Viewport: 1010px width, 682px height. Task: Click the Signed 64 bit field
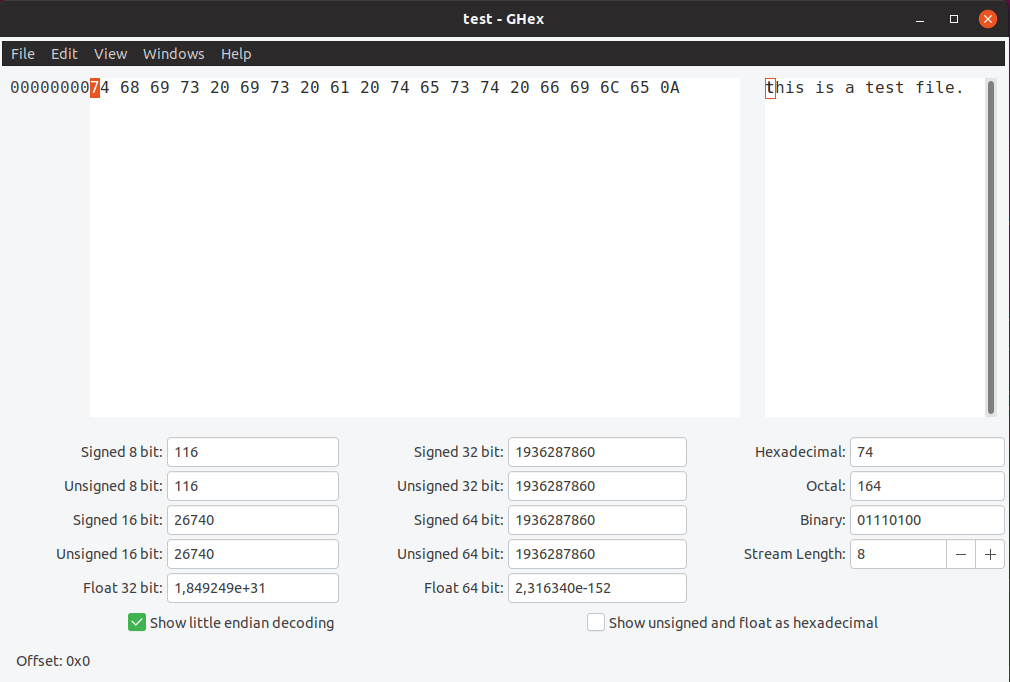[597, 520]
